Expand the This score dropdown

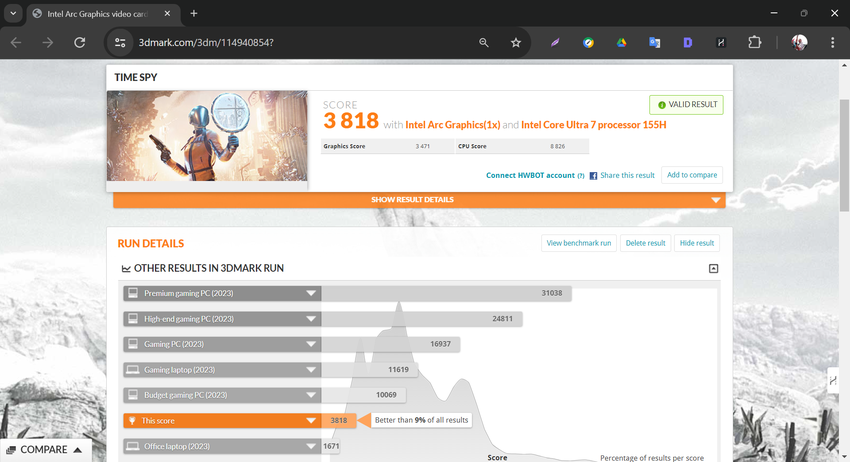311,421
